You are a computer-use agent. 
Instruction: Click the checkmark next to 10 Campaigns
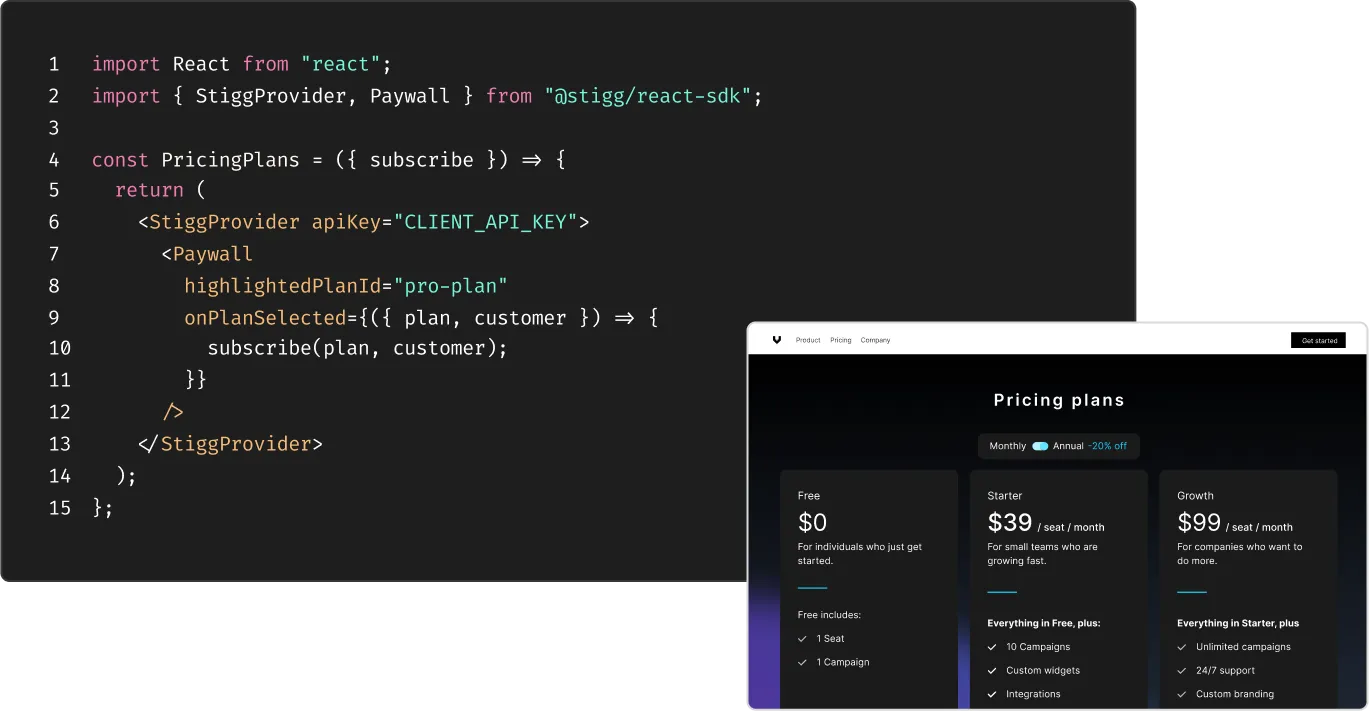coord(992,647)
